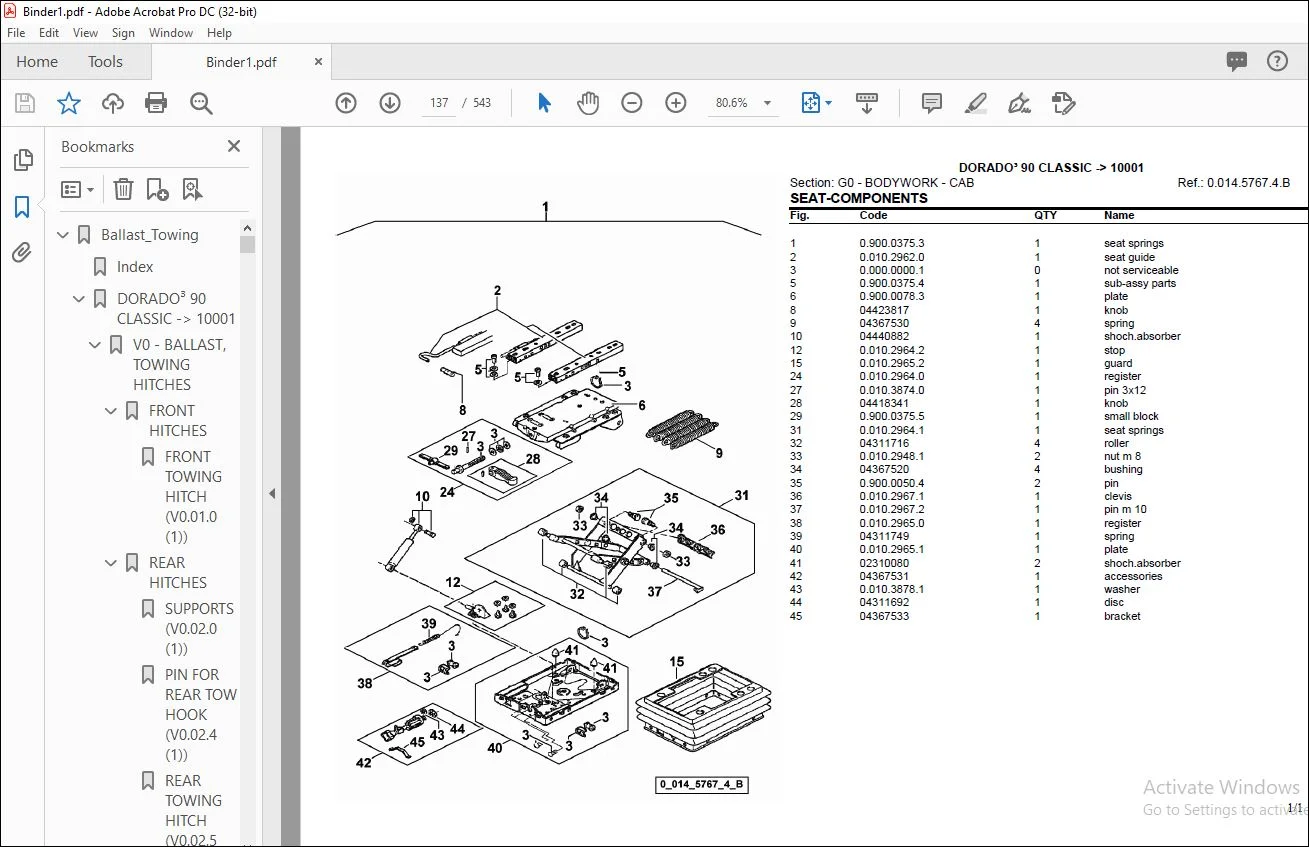Go to previous page arrow
Screen dimensions: 1309x847
346,103
